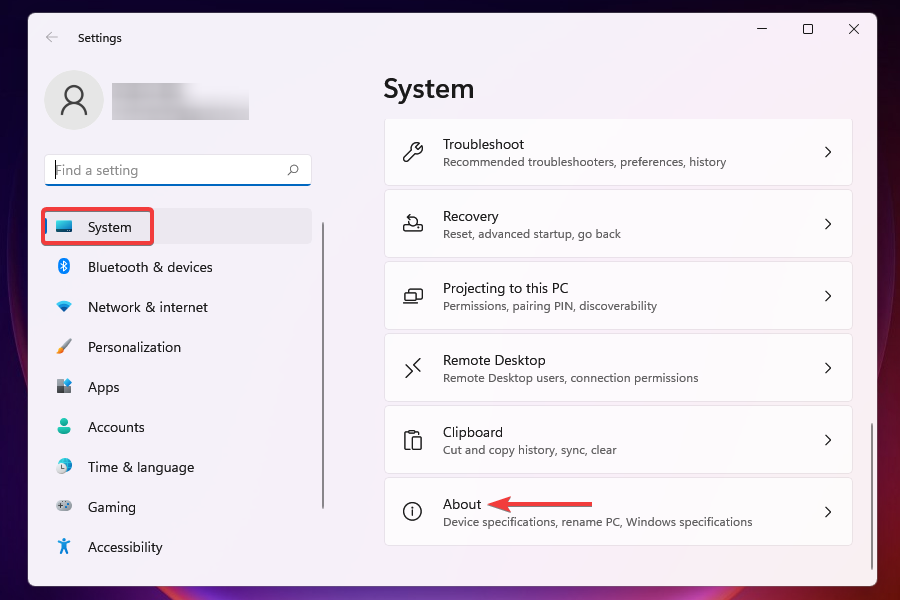Click the Accessibility figure icon
The width and height of the screenshot is (900, 600).
pos(64,547)
